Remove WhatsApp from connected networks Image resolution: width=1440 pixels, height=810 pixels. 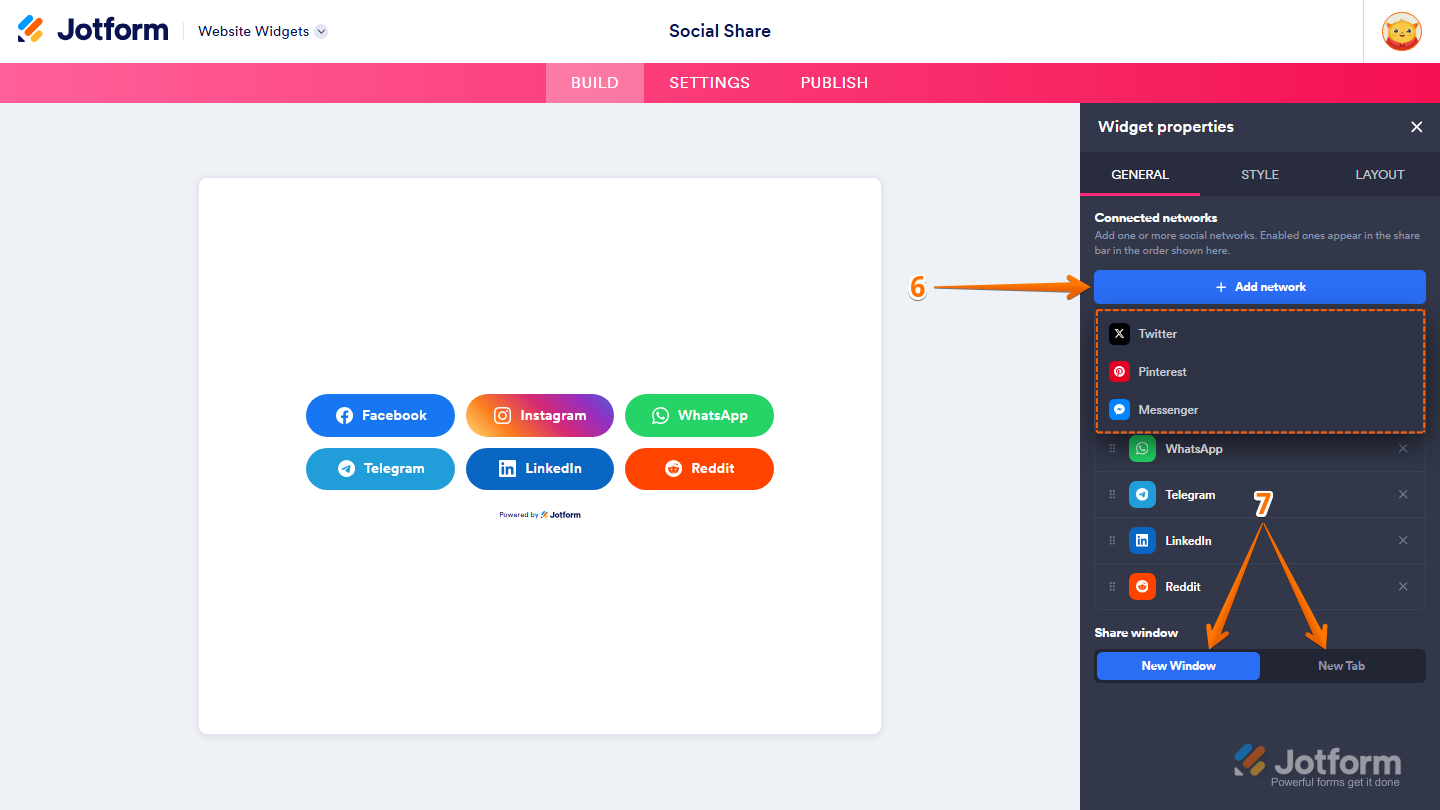[x=1403, y=449]
